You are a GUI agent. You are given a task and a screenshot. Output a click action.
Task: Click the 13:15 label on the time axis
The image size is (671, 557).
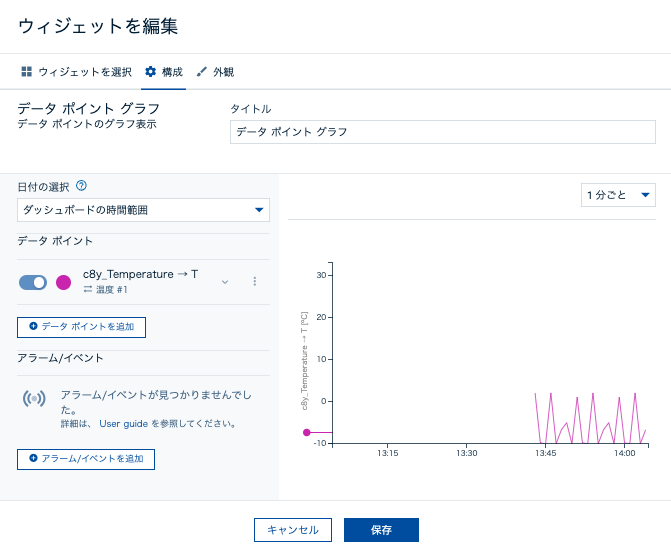coord(388,453)
